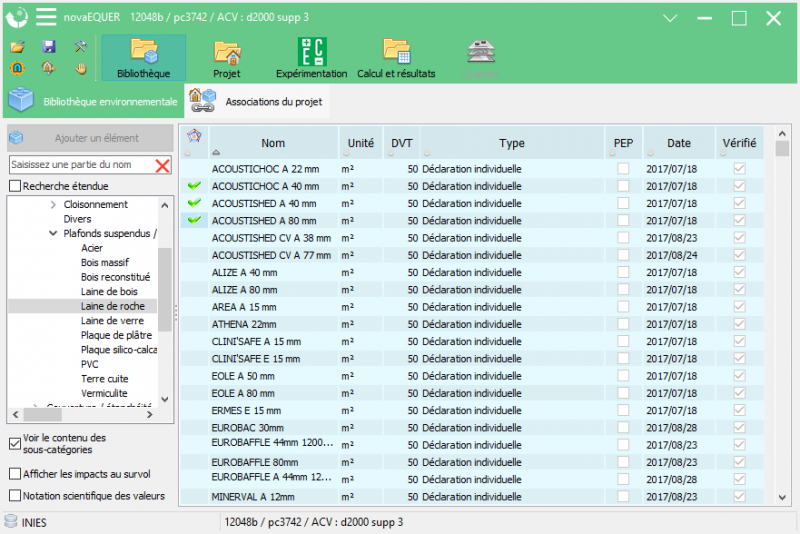
Task: Expand the Cloisonnement tree node
Action: 53,205
